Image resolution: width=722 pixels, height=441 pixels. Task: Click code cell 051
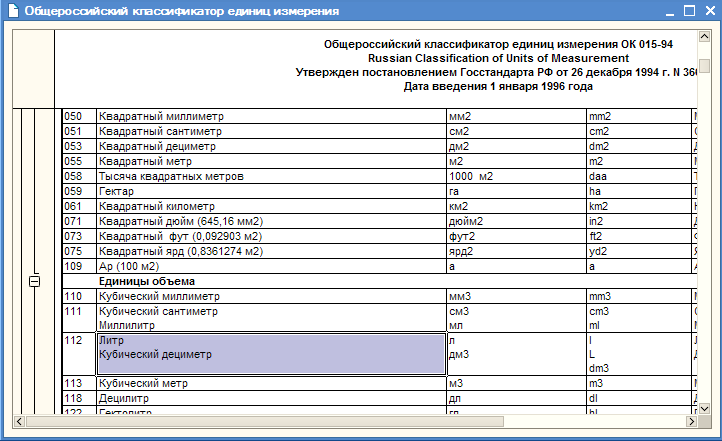pyautogui.click(x=79, y=131)
